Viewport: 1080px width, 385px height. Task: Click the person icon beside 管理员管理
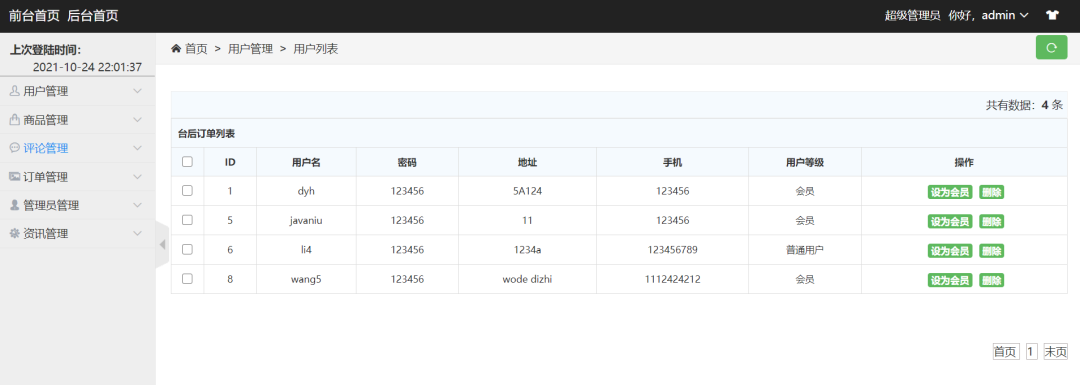[14, 205]
